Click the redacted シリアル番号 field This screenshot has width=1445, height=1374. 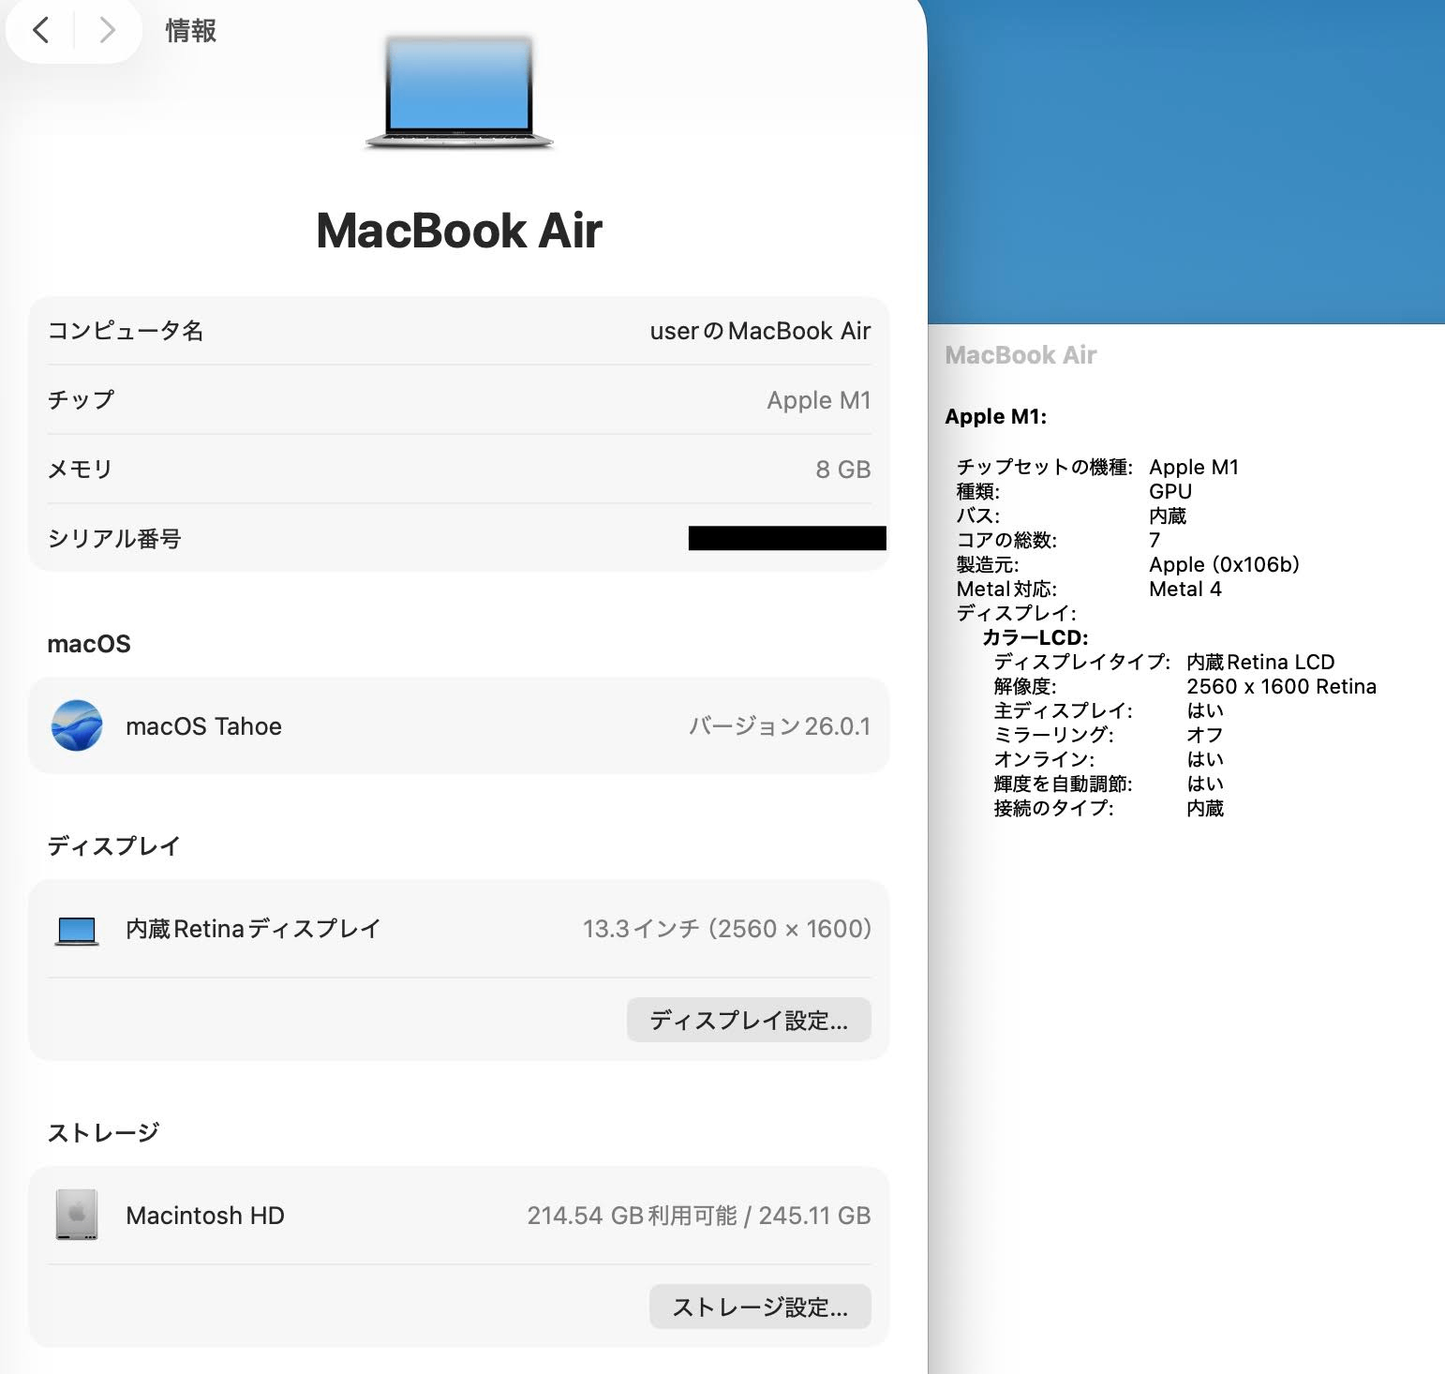(786, 538)
